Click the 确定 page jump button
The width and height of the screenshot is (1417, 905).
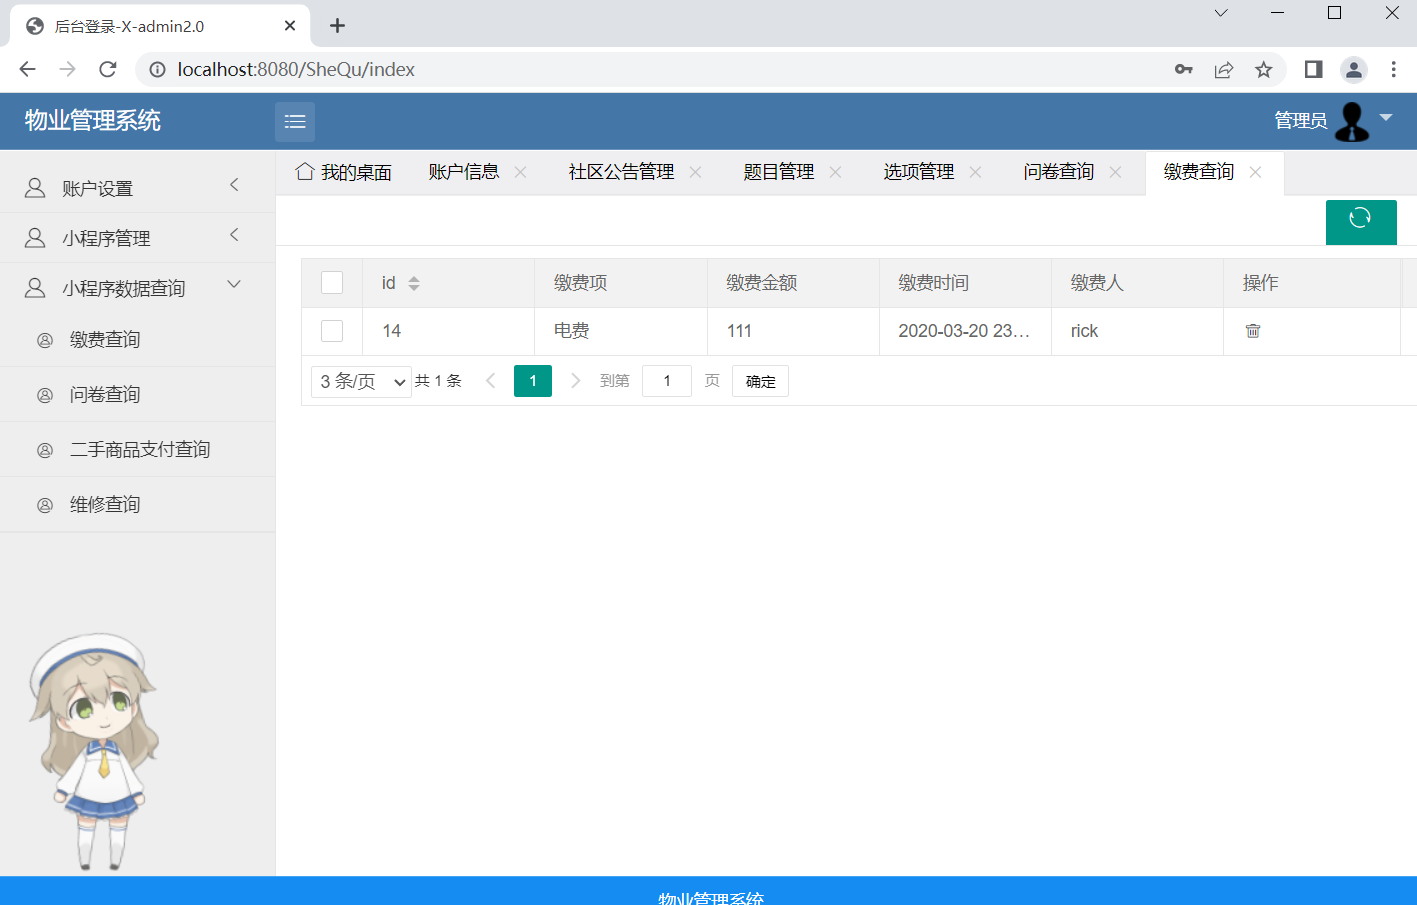pyautogui.click(x=760, y=381)
